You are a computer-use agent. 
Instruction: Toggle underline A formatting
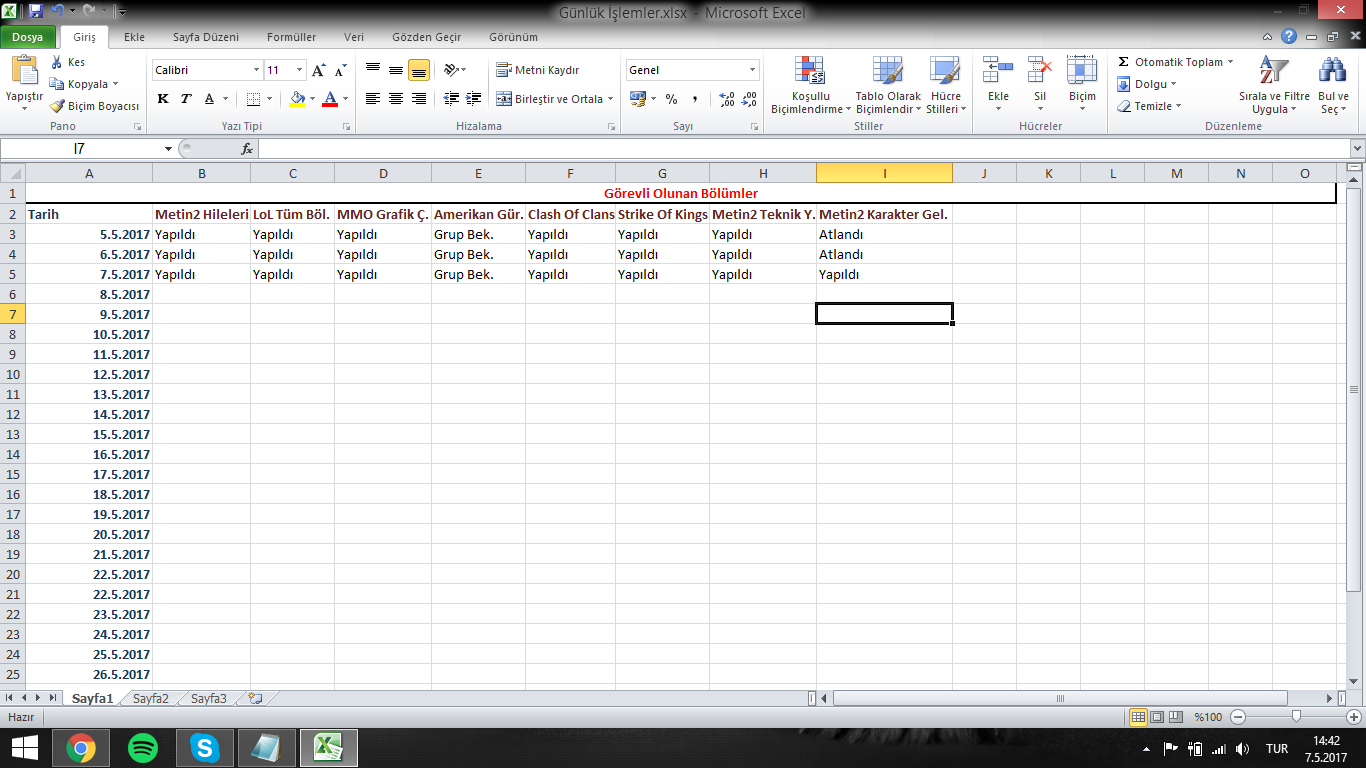coord(209,99)
